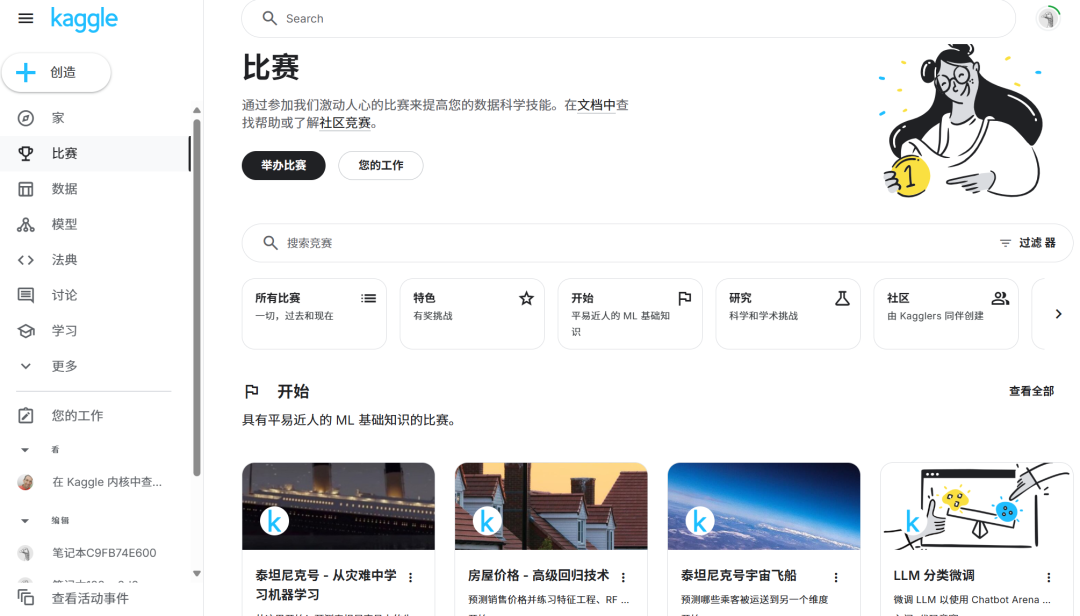This screenshot has width=1080, height=616.
Task: Collapse the 看 viewed section arrow
Action: point(25,450)
